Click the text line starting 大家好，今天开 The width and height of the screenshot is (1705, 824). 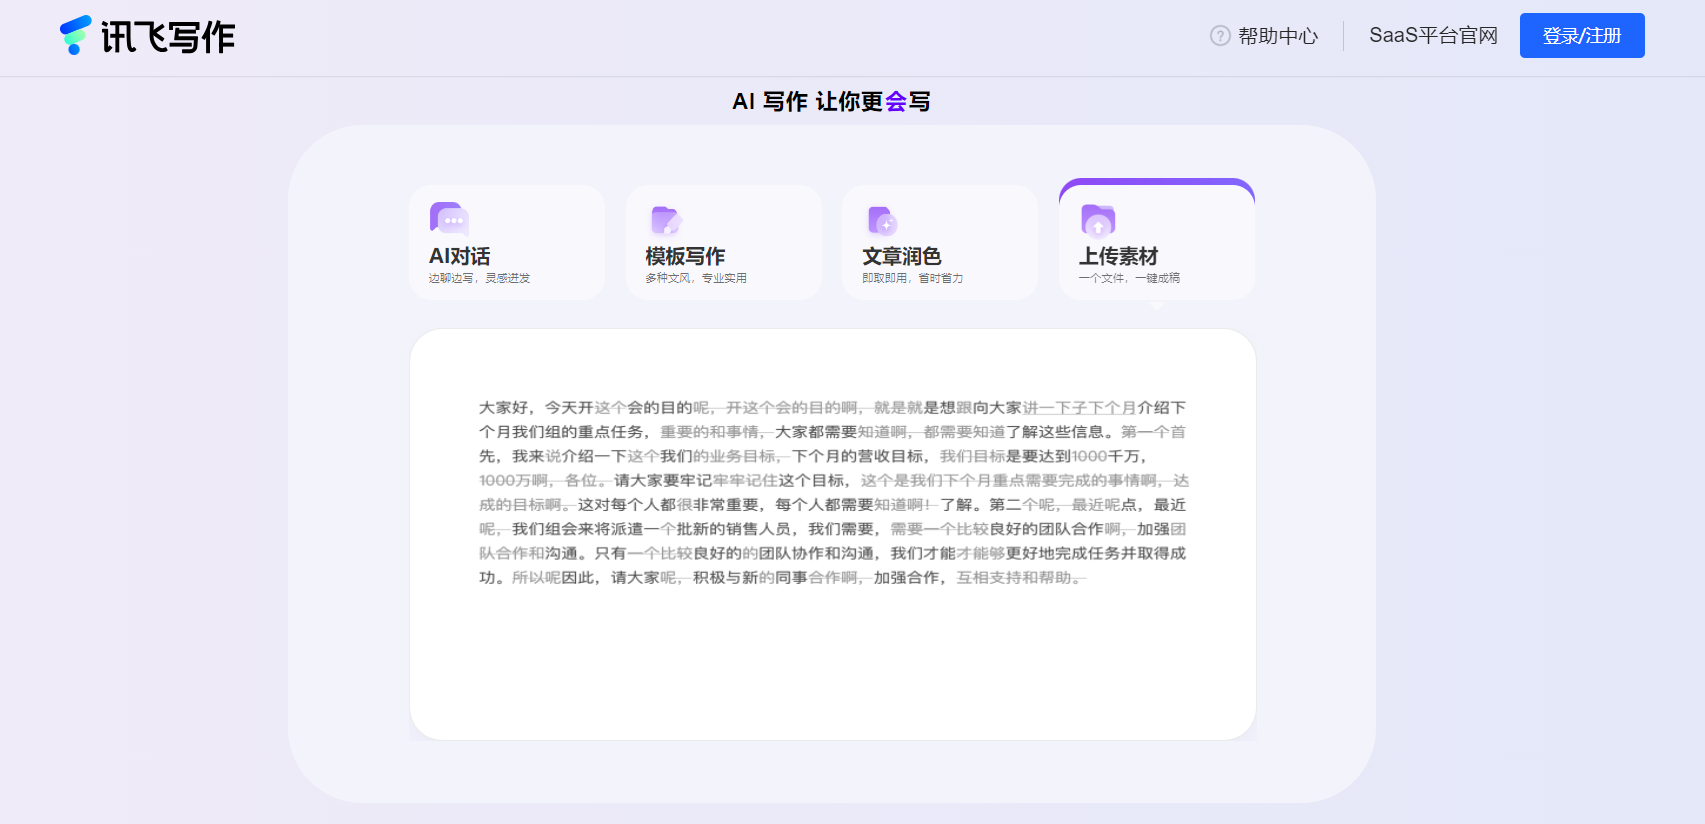(x=832, y=408)
